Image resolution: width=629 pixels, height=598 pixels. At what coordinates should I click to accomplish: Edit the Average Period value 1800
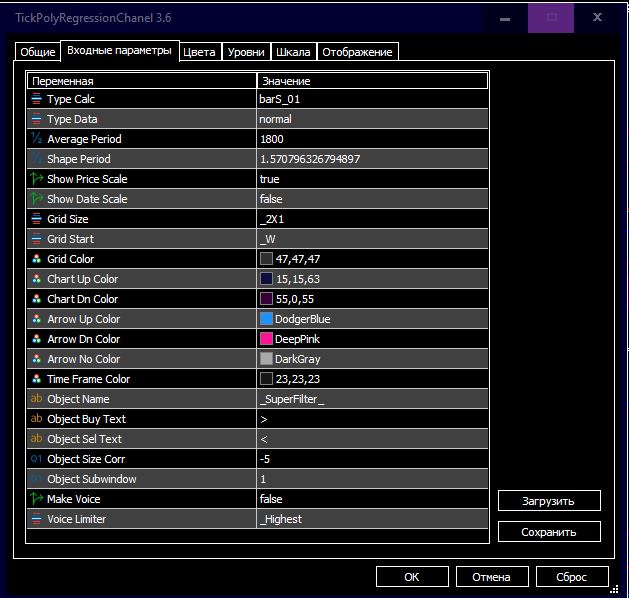coord(372,139)
